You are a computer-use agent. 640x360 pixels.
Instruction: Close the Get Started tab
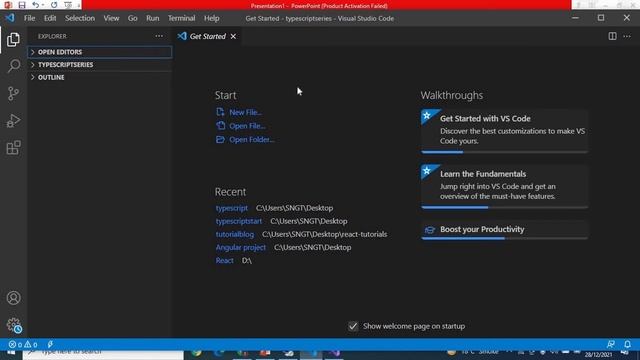point(233,36)
